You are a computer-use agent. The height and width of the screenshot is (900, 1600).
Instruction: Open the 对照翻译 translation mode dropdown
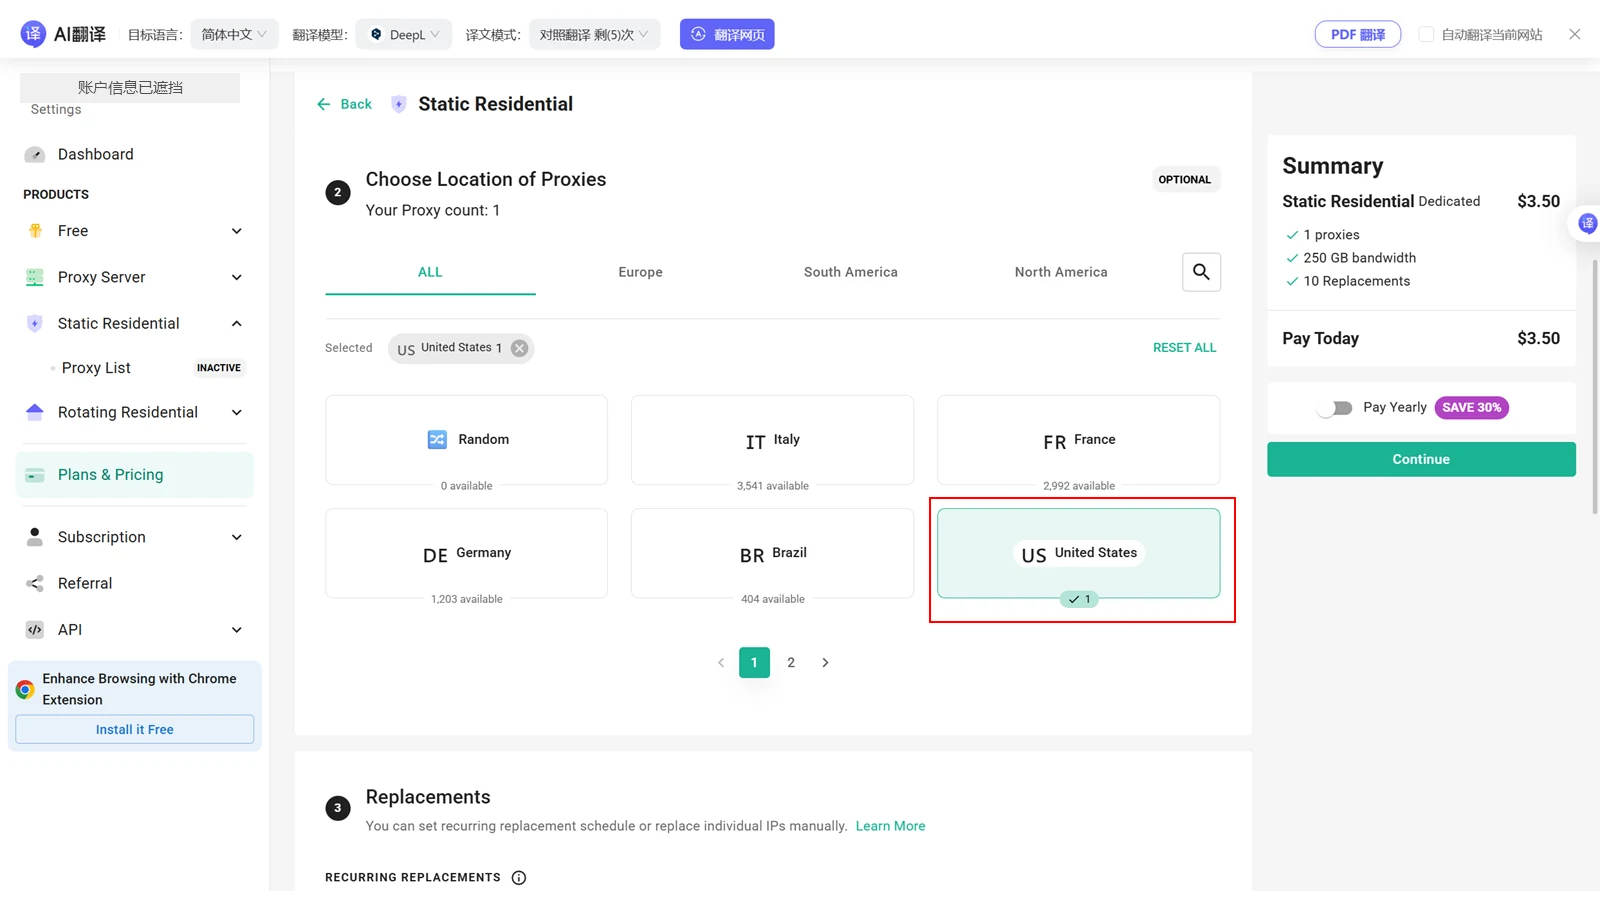(x=594, y=34)
